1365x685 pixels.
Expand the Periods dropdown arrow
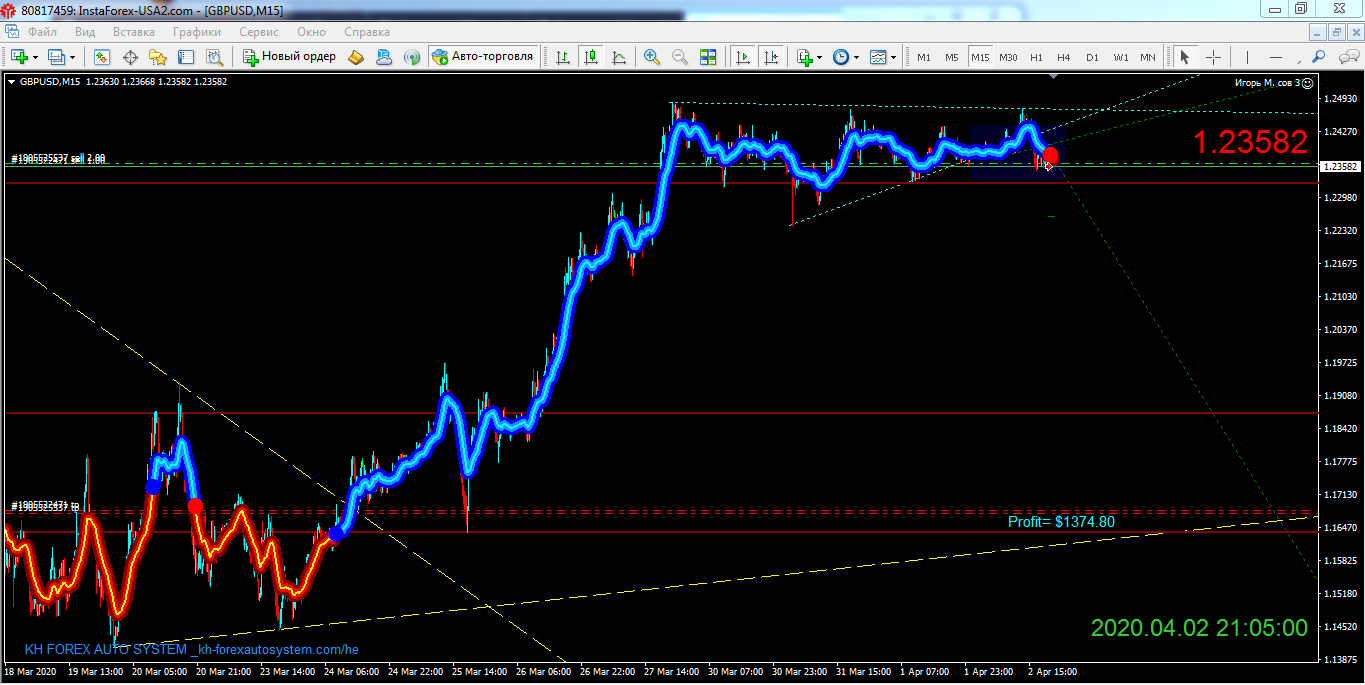856,57
